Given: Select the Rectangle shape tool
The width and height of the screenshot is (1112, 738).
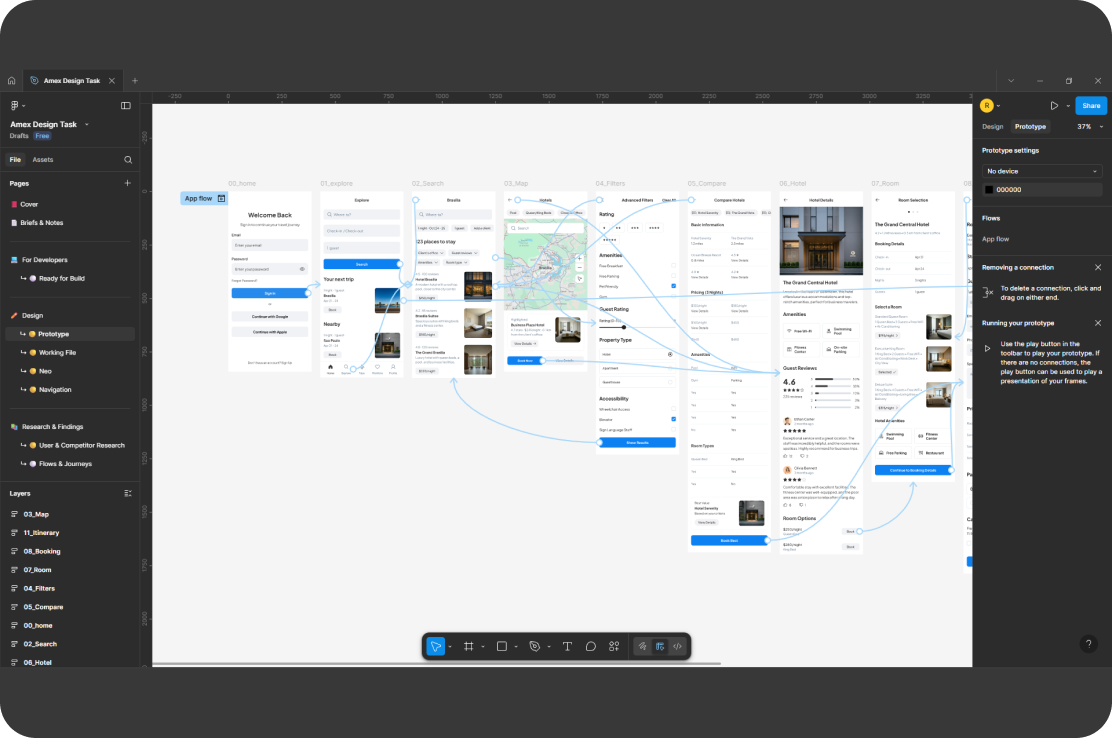Looking at the screenshot, I should pyautogui.click(x=501, y=646).
